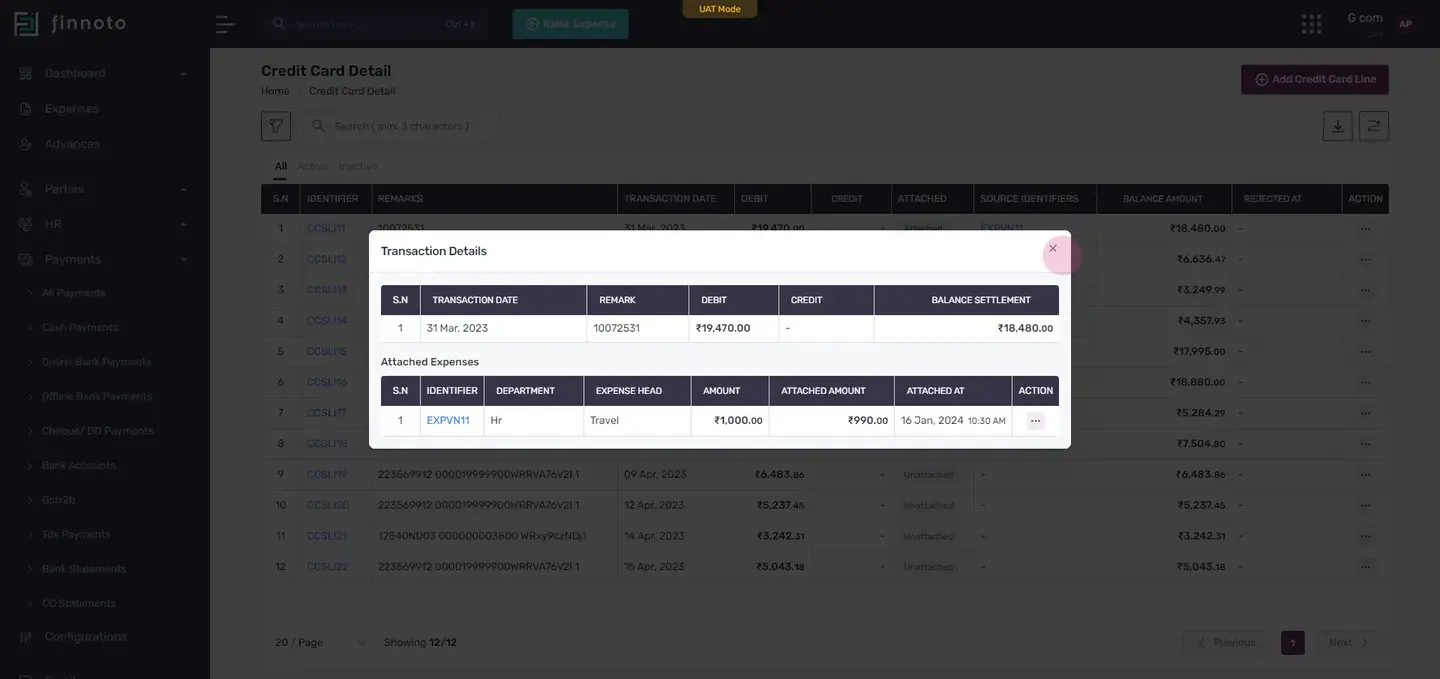
Task: Toggle the sidebar collapse hamburger icon
Action: (225, 24)
